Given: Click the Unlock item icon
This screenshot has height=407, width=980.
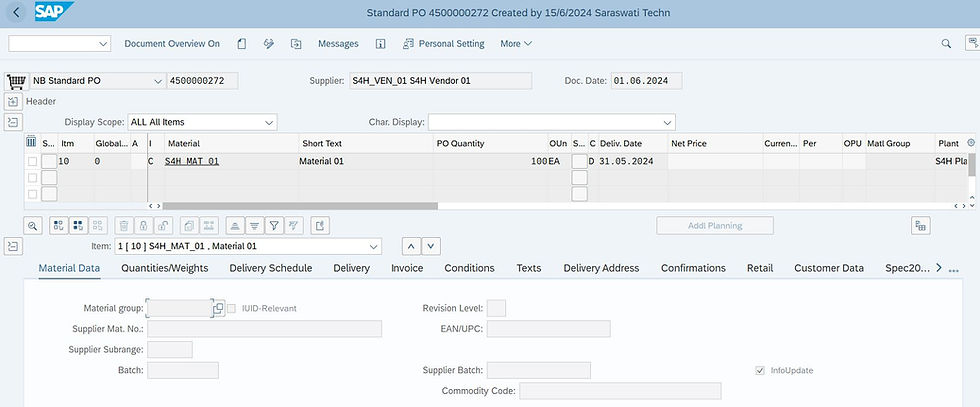Looking at the screenshot, I should point(162,226).
